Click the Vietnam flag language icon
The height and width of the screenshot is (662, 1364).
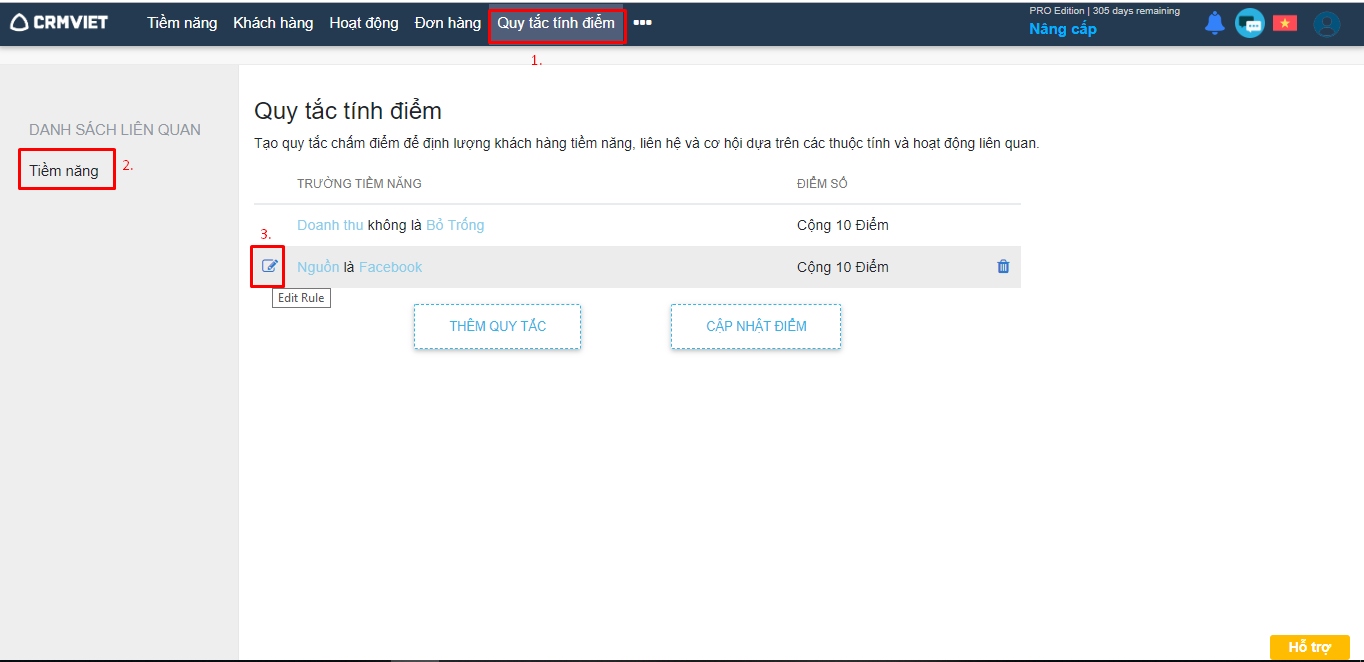[x=1284, y=23]
